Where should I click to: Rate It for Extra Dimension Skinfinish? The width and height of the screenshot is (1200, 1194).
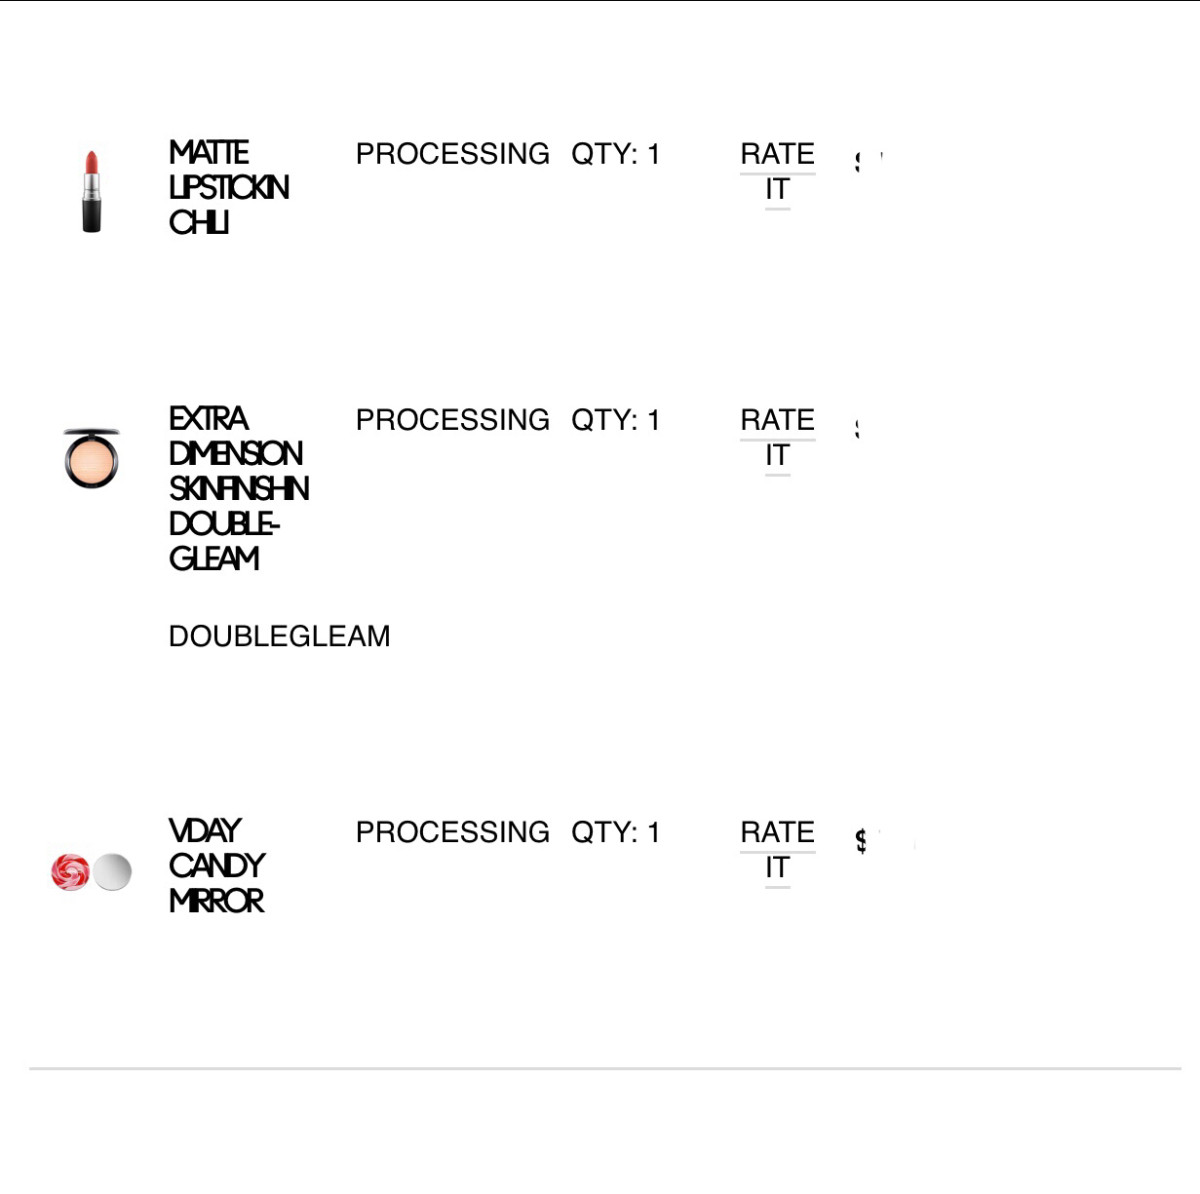tap(777, 438)
